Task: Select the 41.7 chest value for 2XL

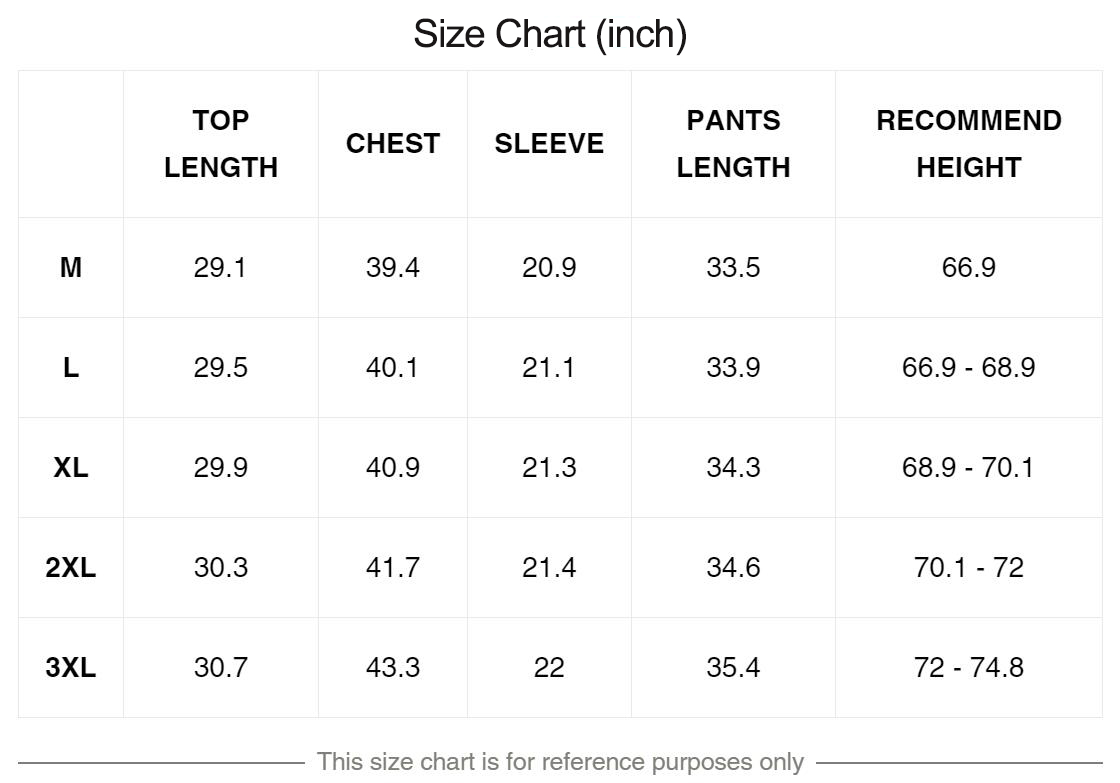Action: tap(393, 567)
